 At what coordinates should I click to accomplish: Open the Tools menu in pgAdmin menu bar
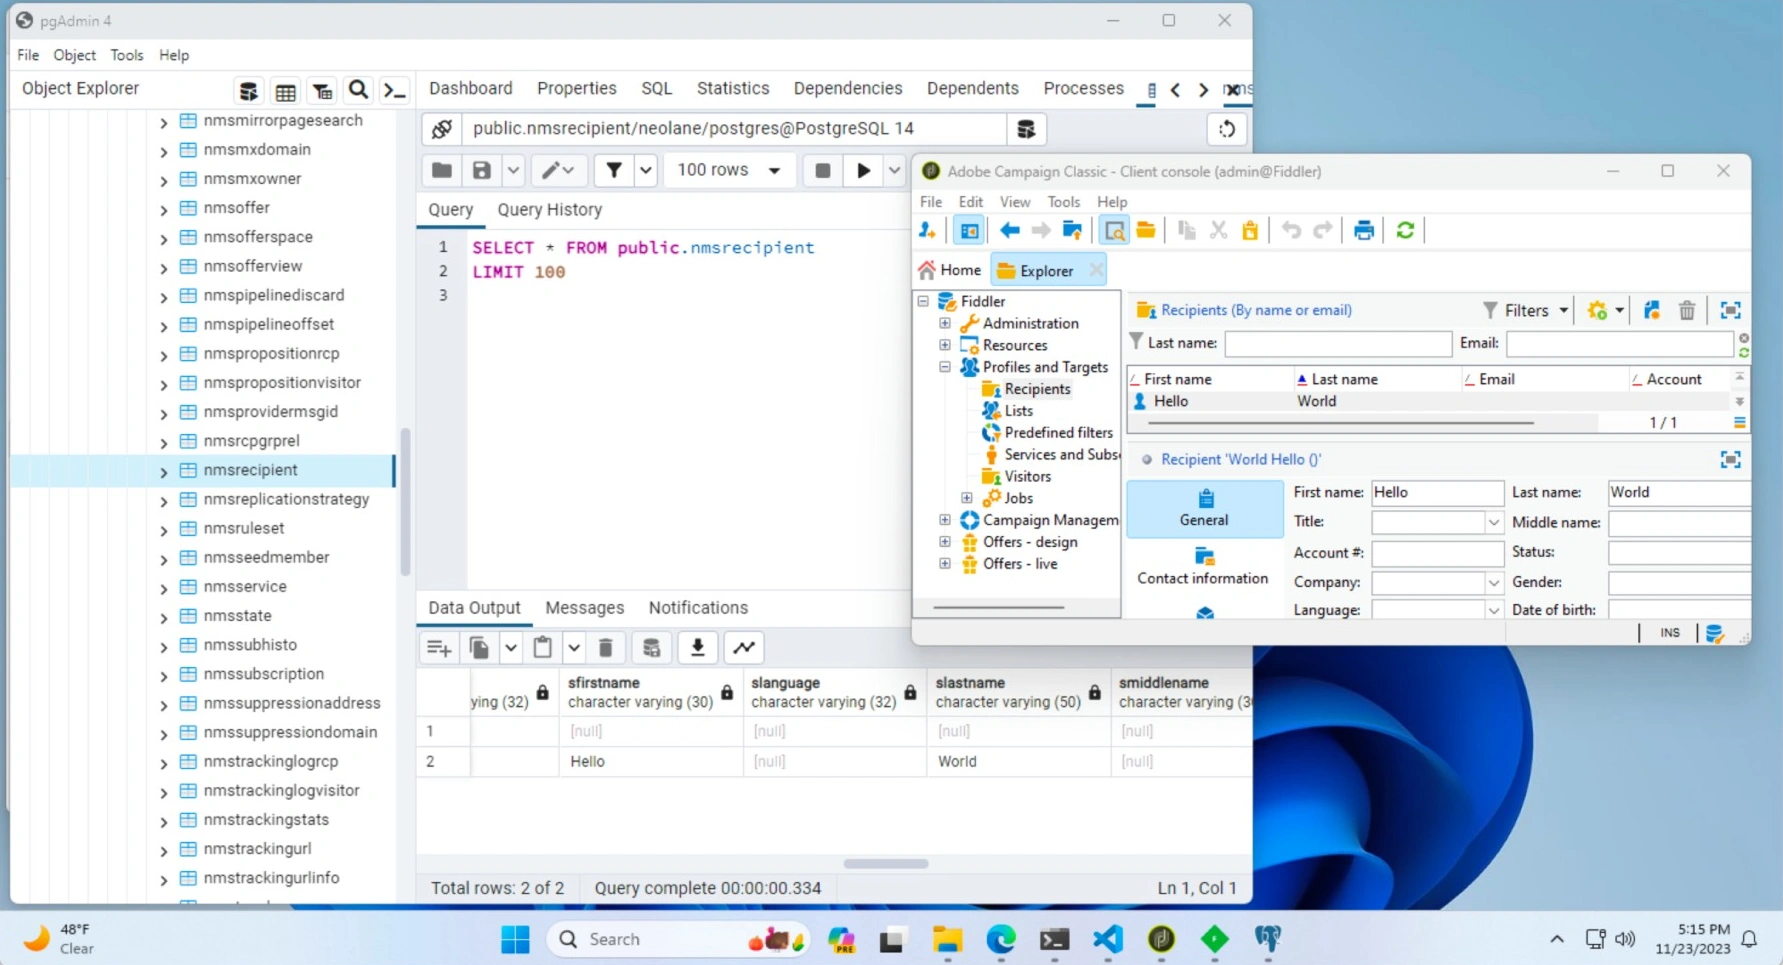pos(127,55)
